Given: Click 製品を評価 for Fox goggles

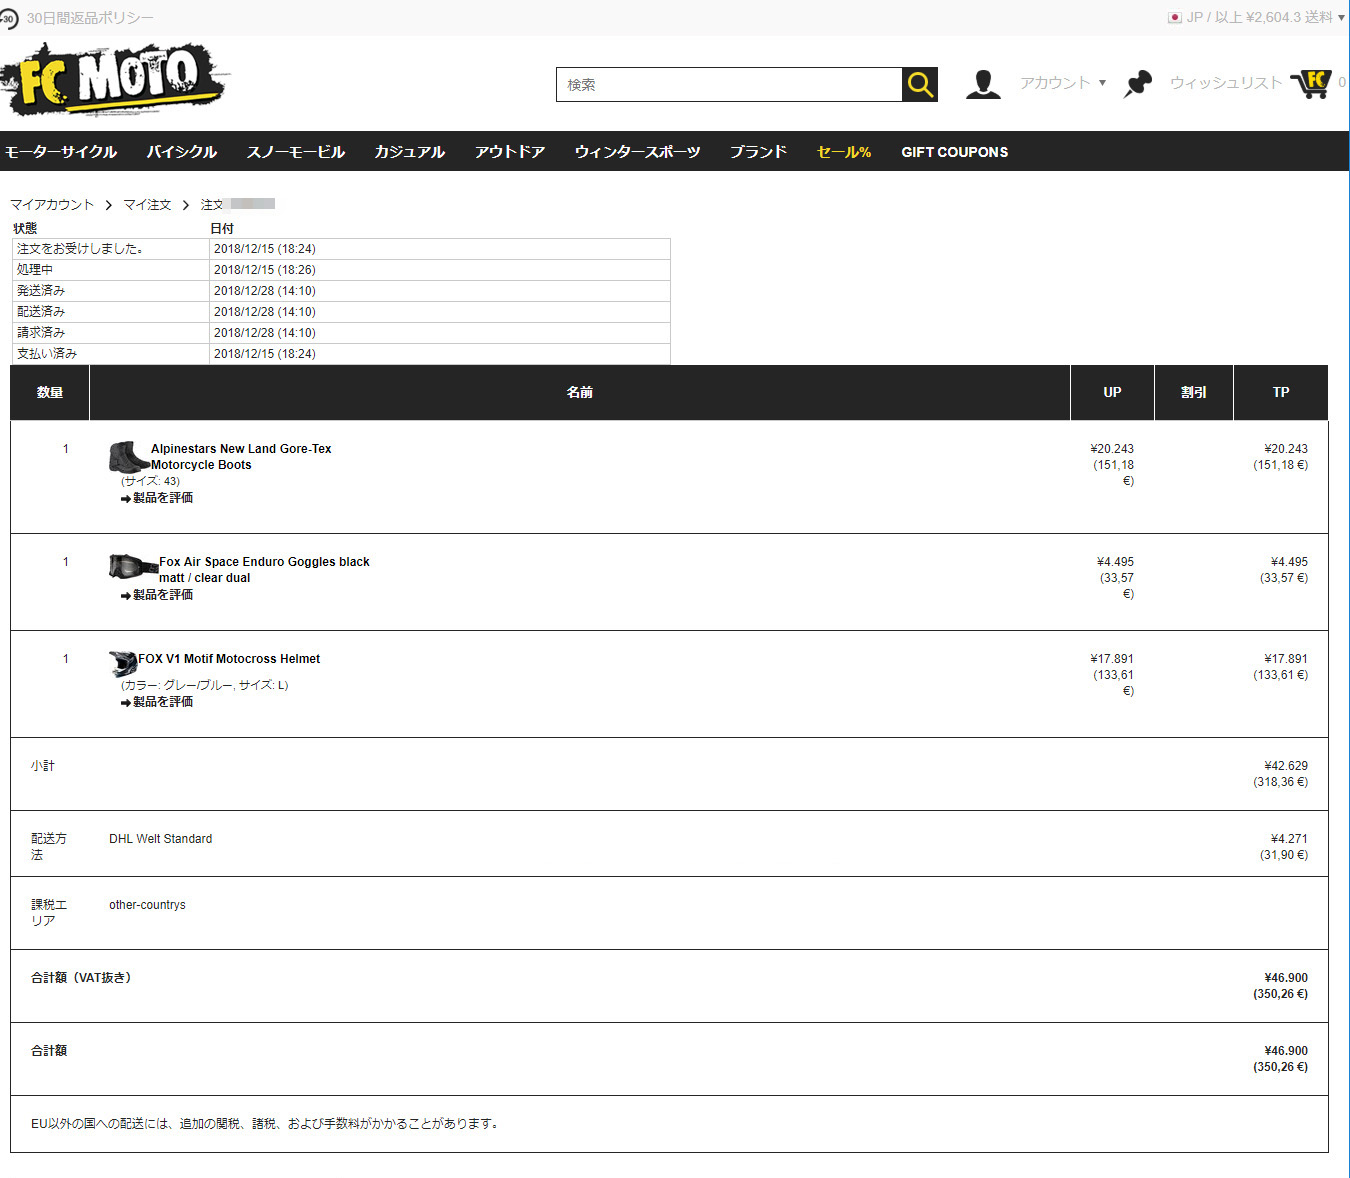Looking at the screenshot, I should coord(157,595).
